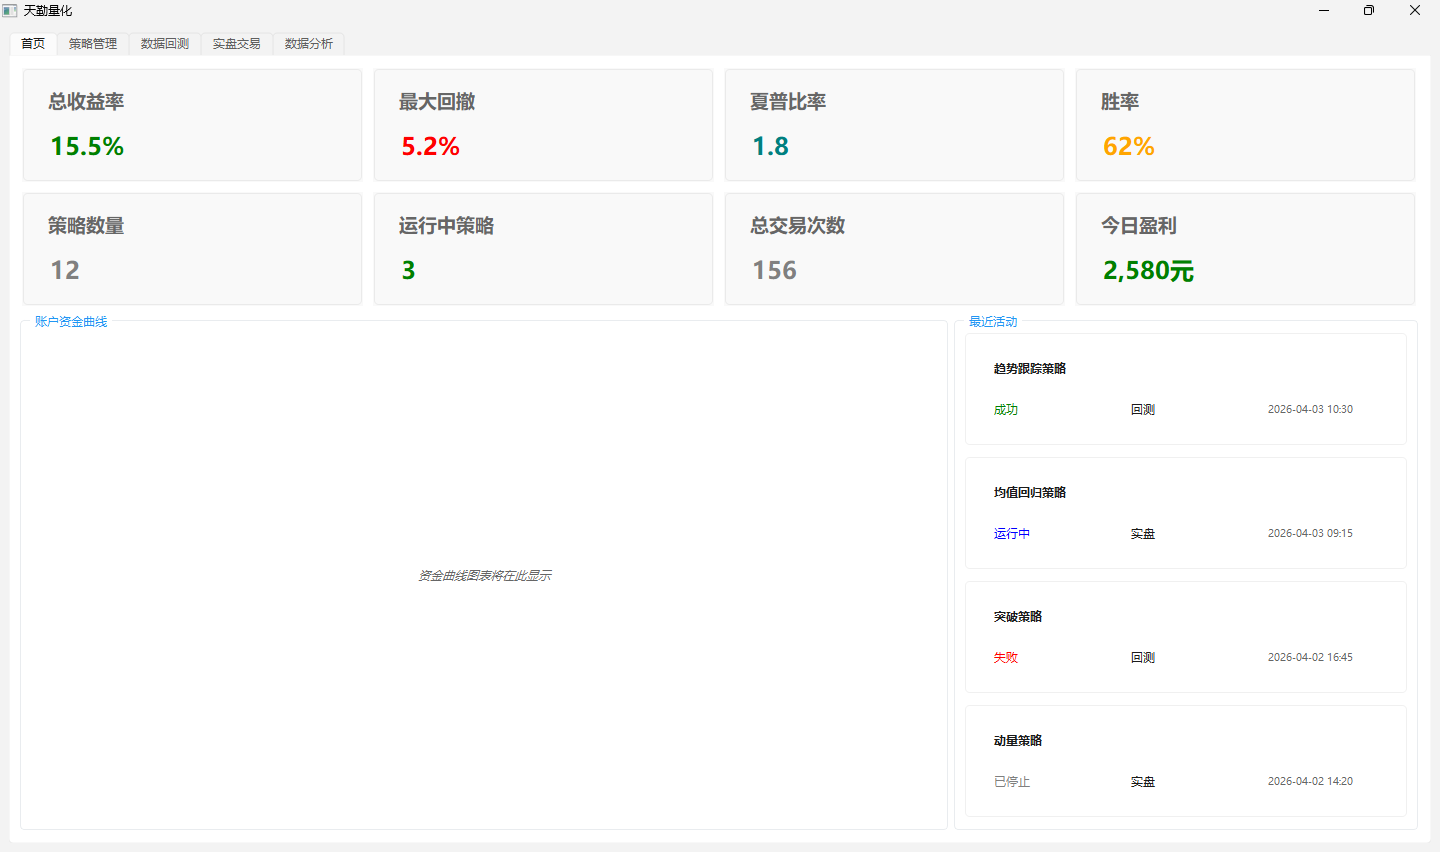Open the 趋势跟踪策略 activity entry

point(1185,389)
